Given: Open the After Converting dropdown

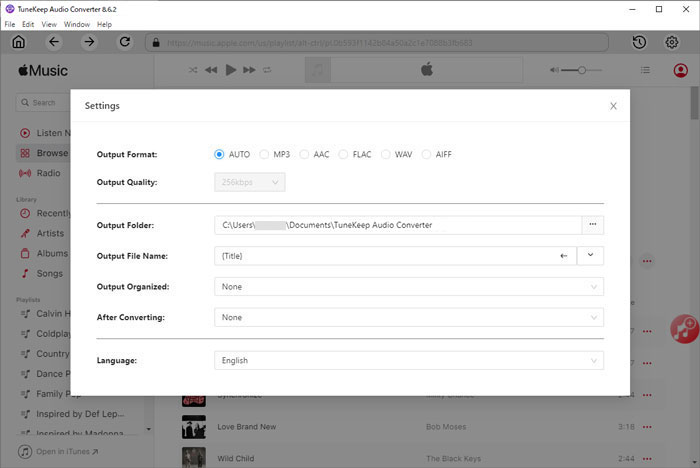Looking at the screenshot, I should [409, 318].
